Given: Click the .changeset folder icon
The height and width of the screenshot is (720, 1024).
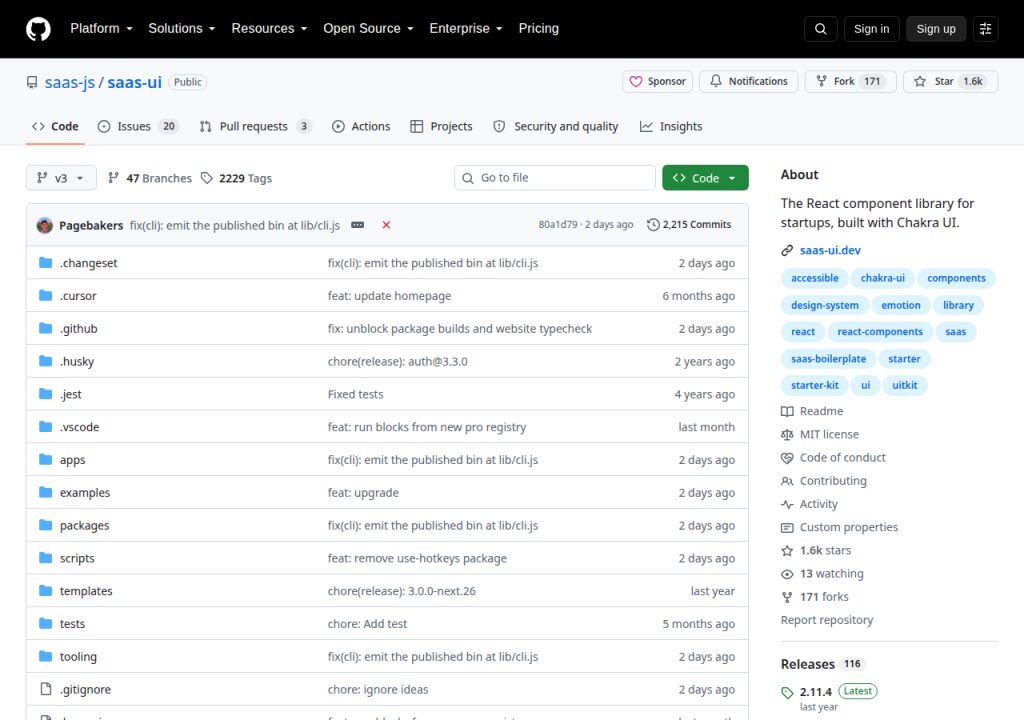Looking at the screenshot, I should coord(45,263).
